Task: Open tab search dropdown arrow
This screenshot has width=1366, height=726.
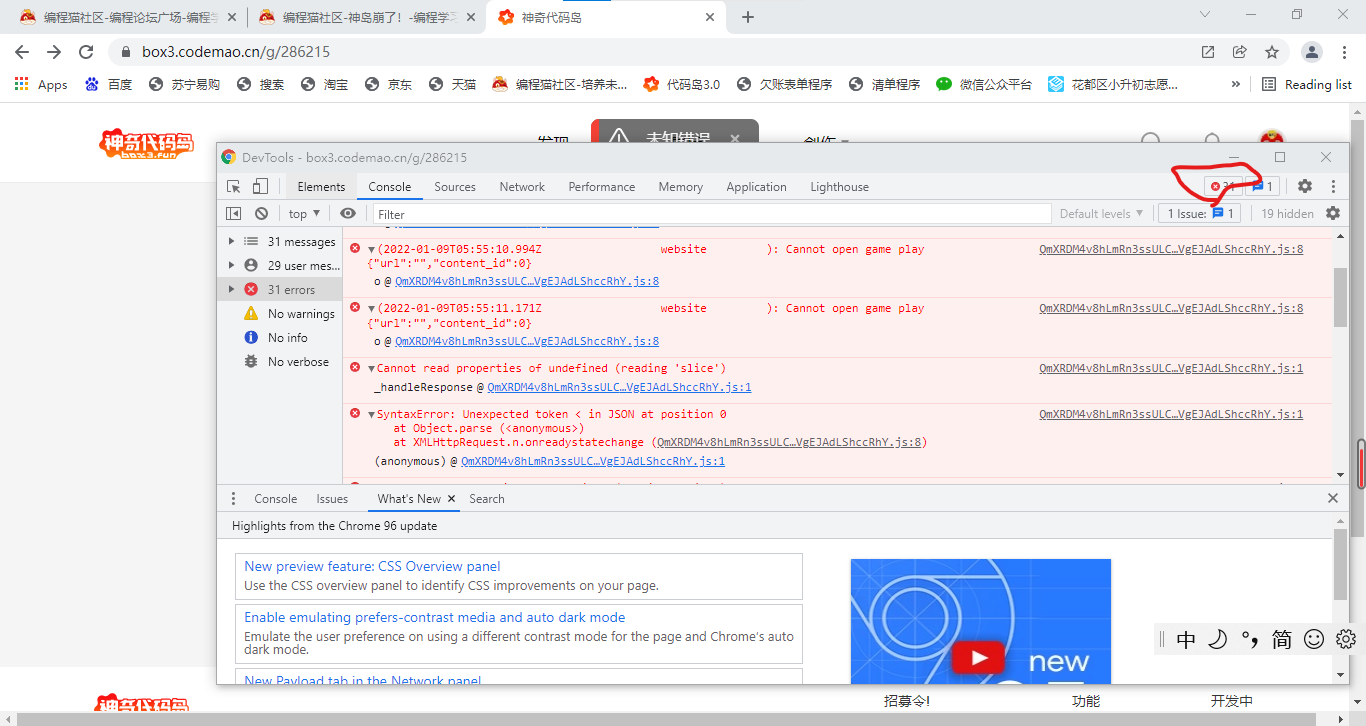Action: tap(1204, 14)
